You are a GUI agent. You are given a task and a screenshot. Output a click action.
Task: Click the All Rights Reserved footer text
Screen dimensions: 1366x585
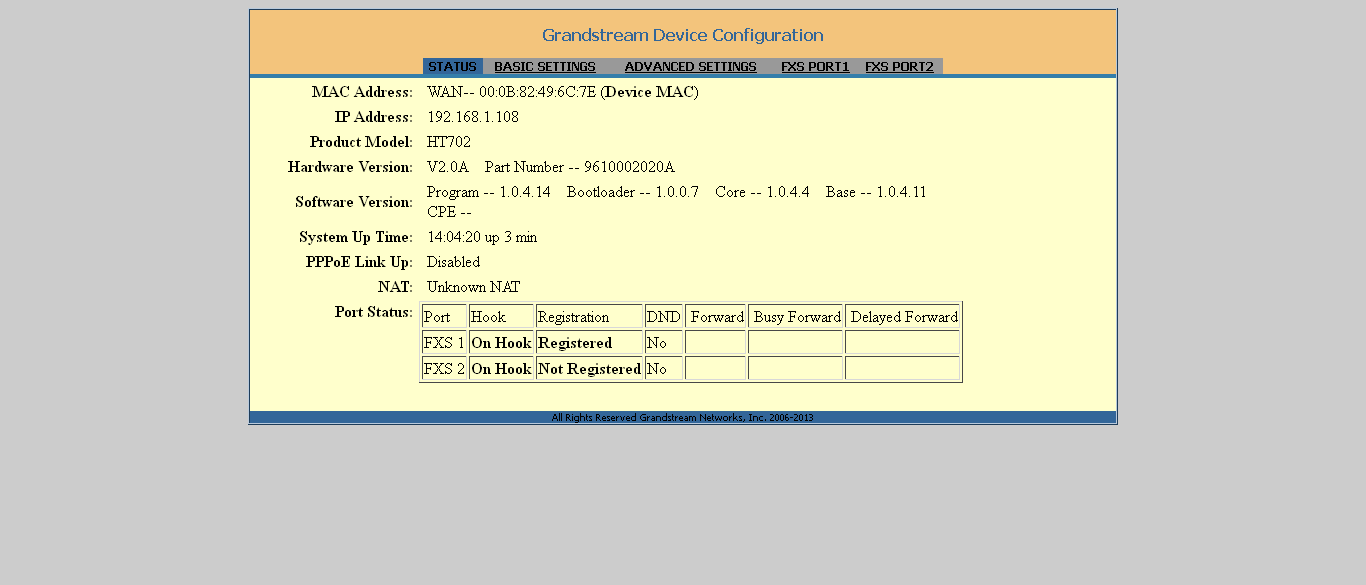683,418
